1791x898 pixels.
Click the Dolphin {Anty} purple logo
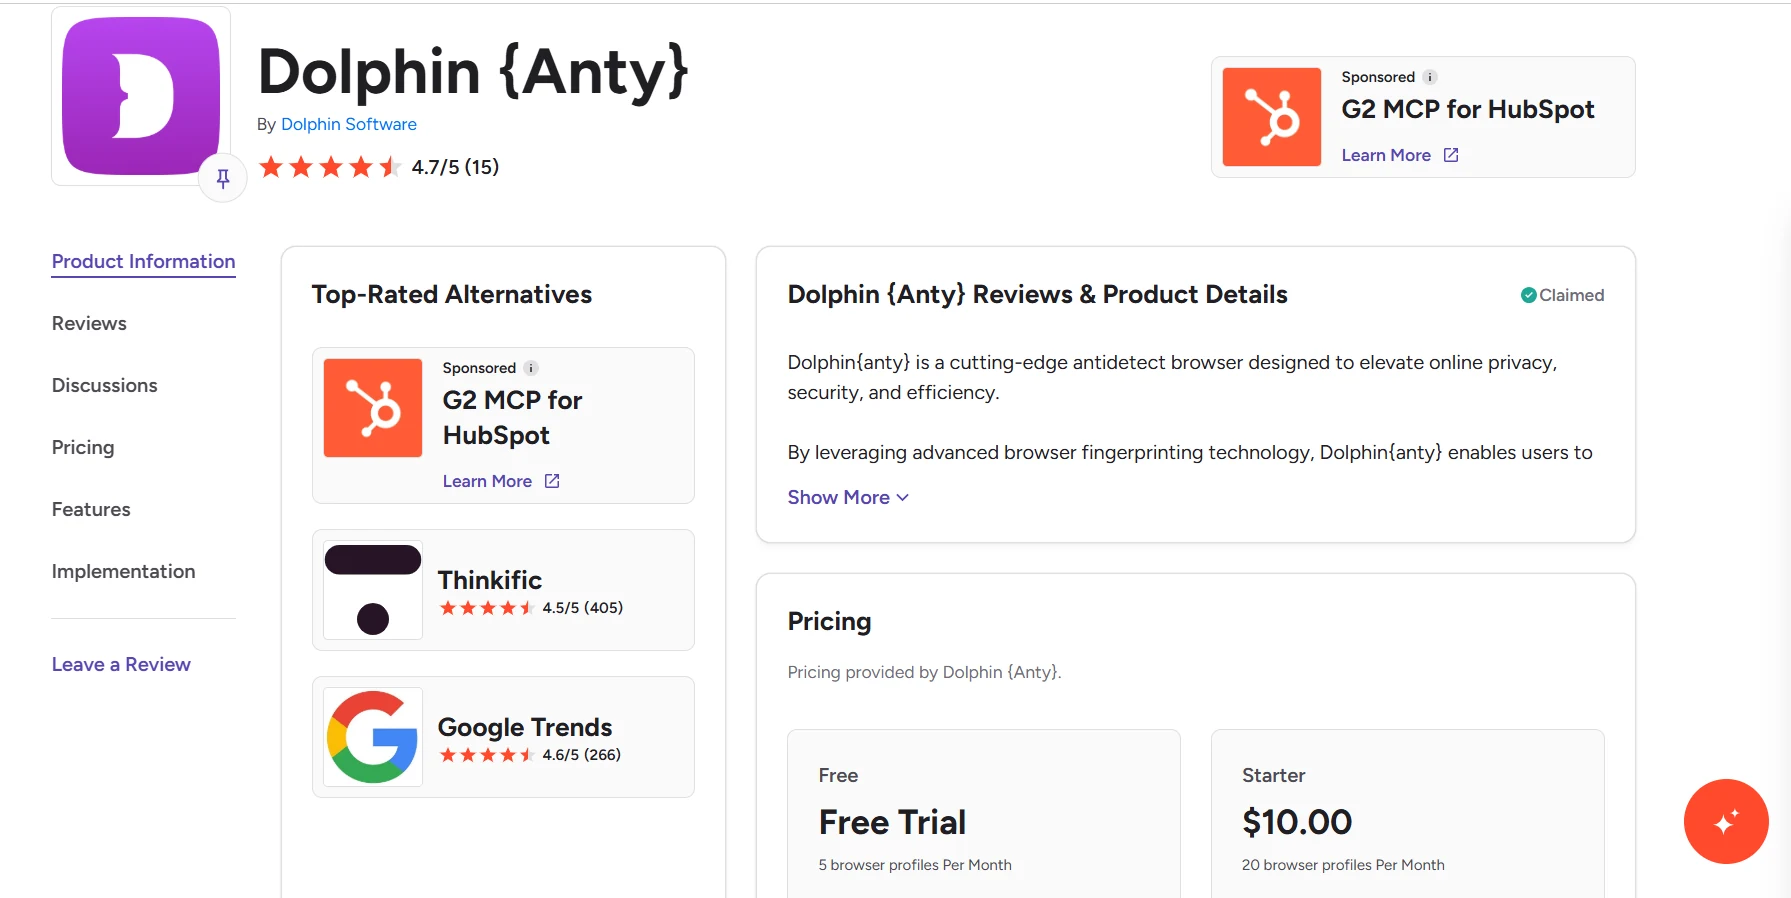click(x=141, y=96)
